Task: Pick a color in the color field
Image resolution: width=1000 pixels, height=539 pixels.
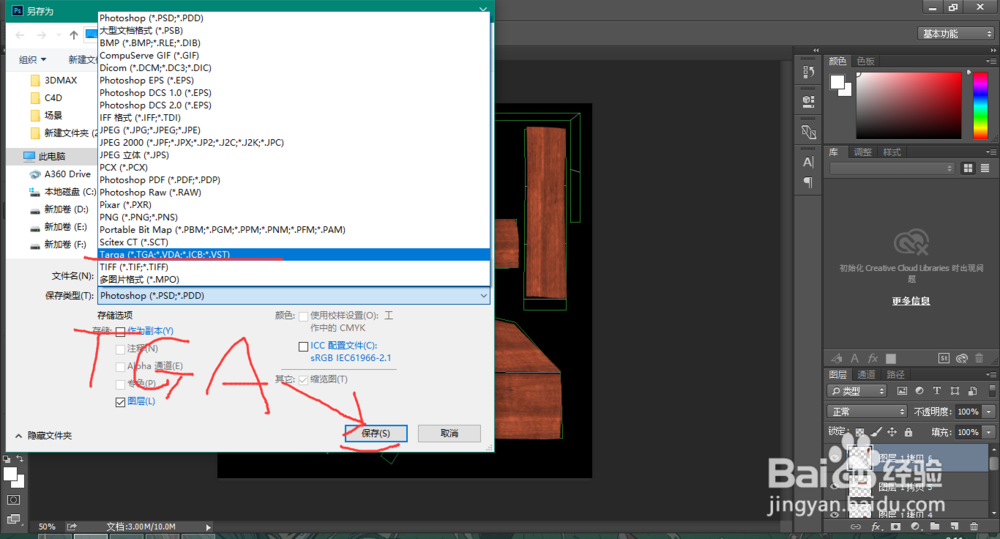Action: (x=908, y=105)
